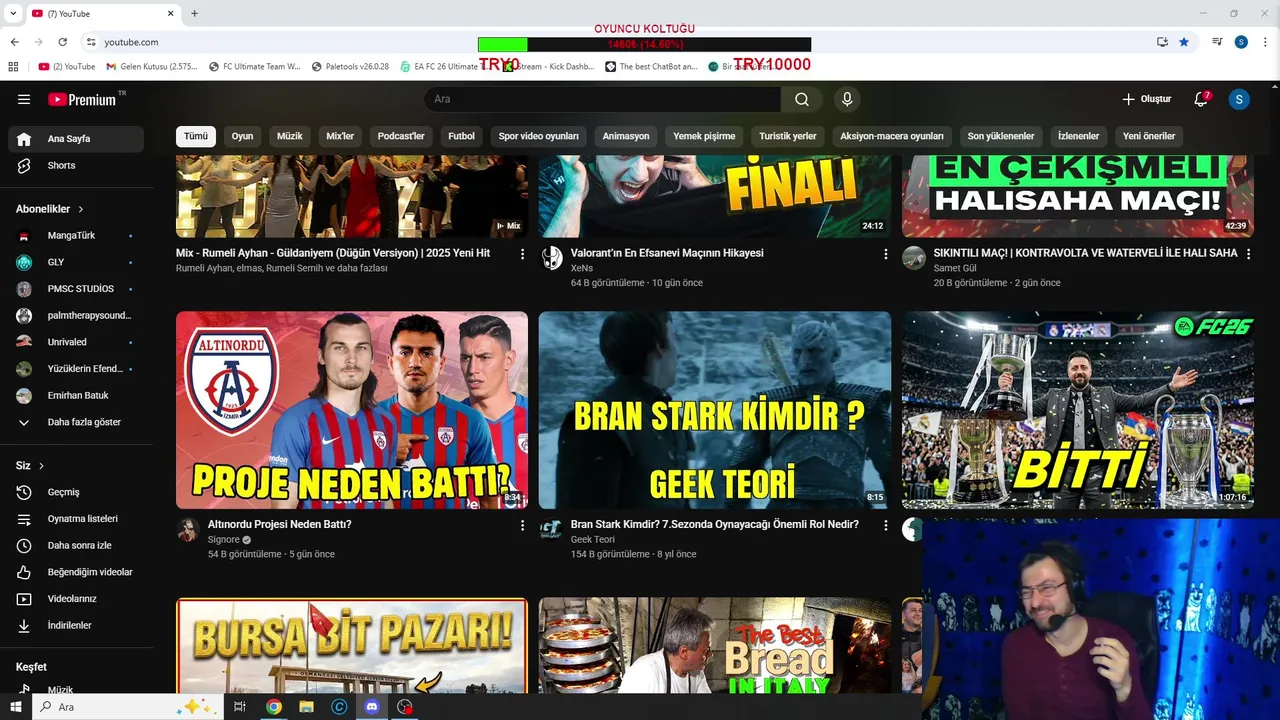Open Task View on the taskbar
The height and width of the screenshot is (720, 1280).
tap(240, 707)
